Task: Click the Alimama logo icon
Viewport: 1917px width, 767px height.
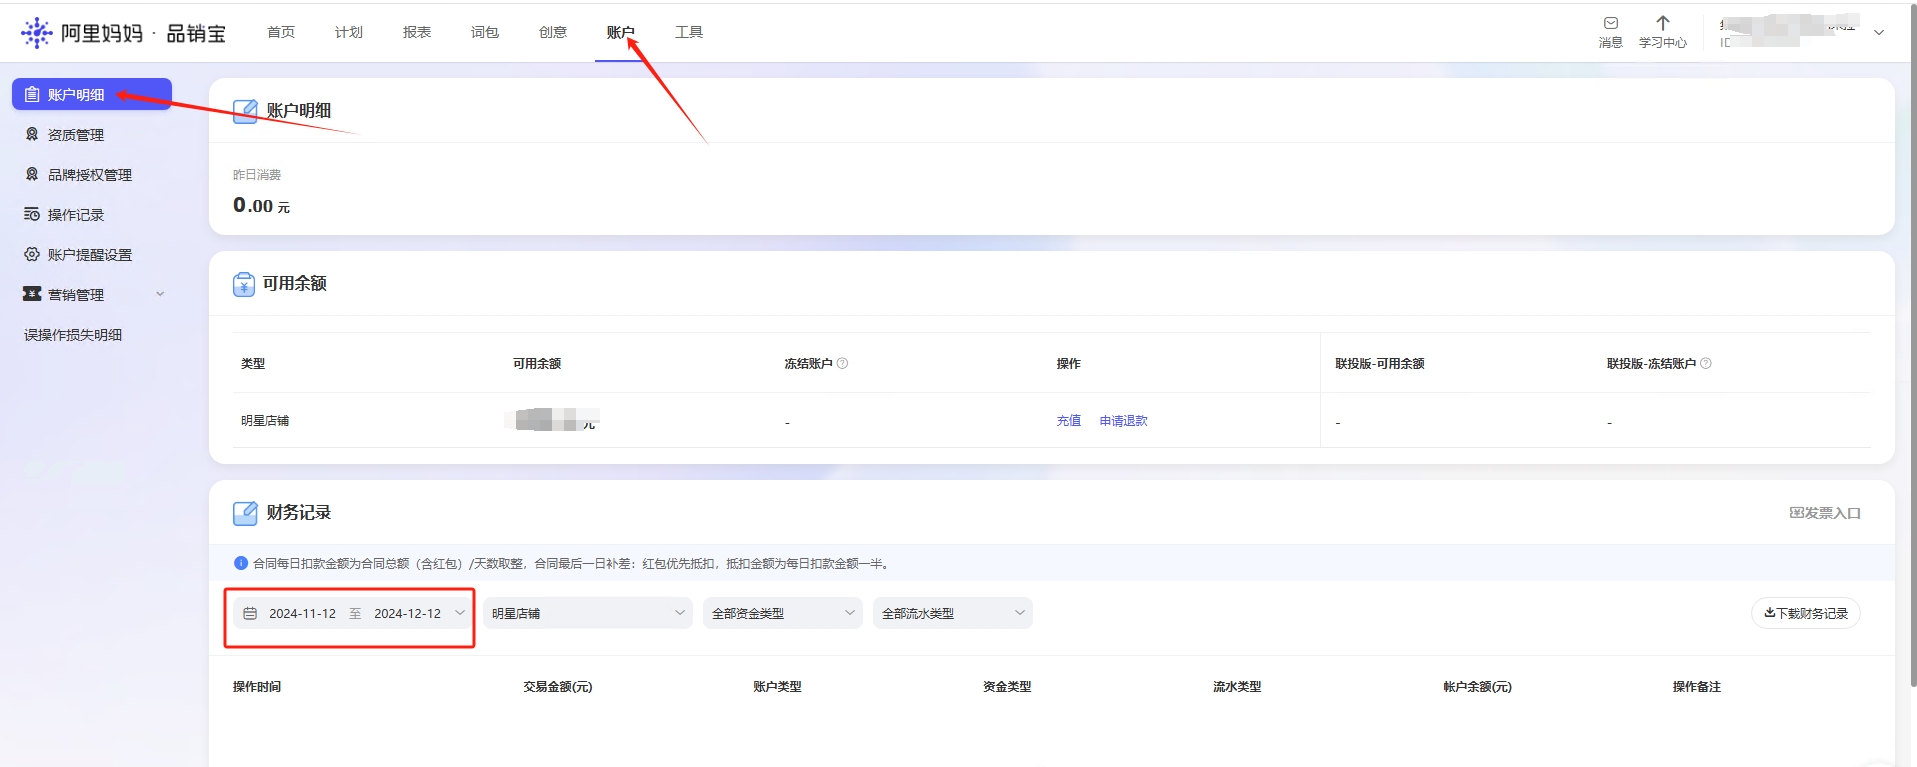Action: click(37, 33)
